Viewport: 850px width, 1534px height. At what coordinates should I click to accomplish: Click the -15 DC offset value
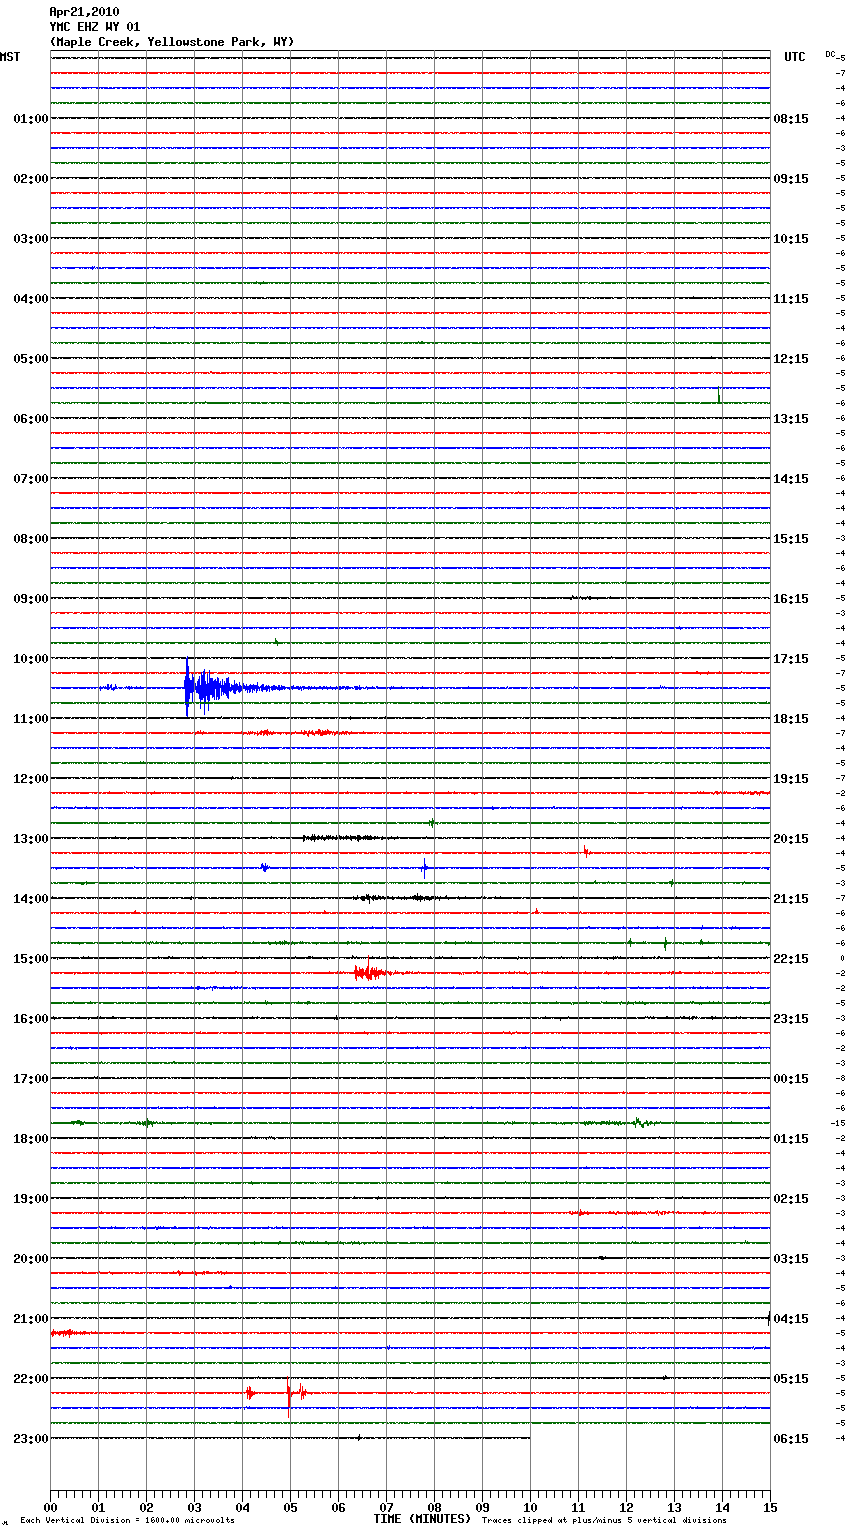[x=838, y=1123]
